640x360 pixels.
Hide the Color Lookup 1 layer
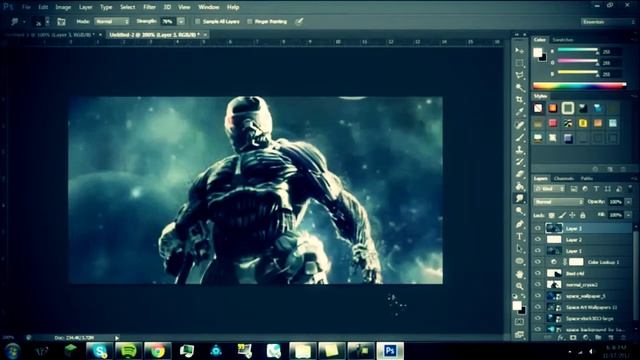click(x=538, y=262)
